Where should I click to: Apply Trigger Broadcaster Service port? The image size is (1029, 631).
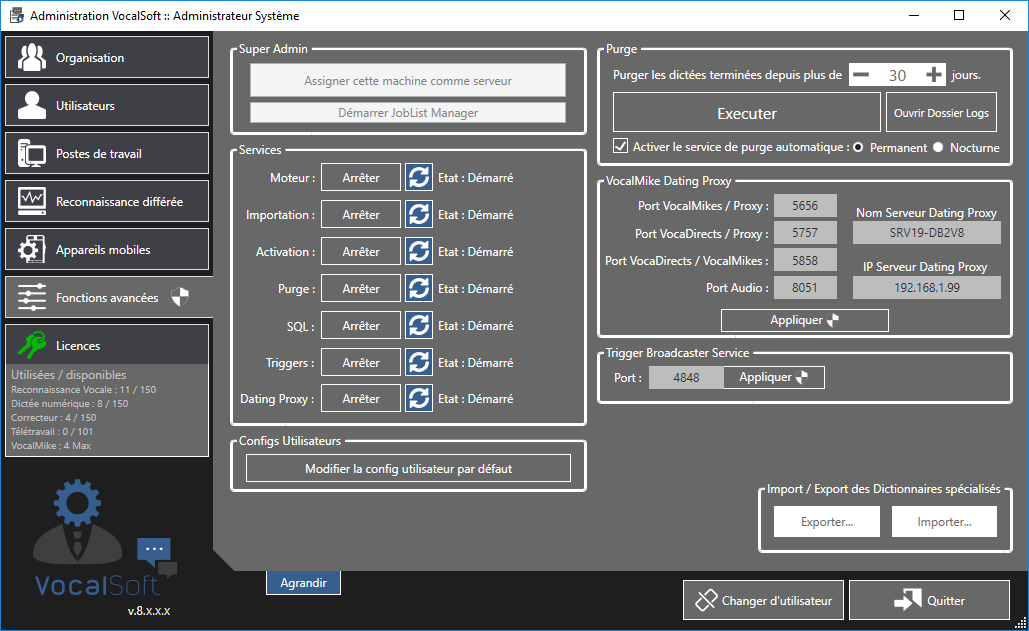pos(774,377)
